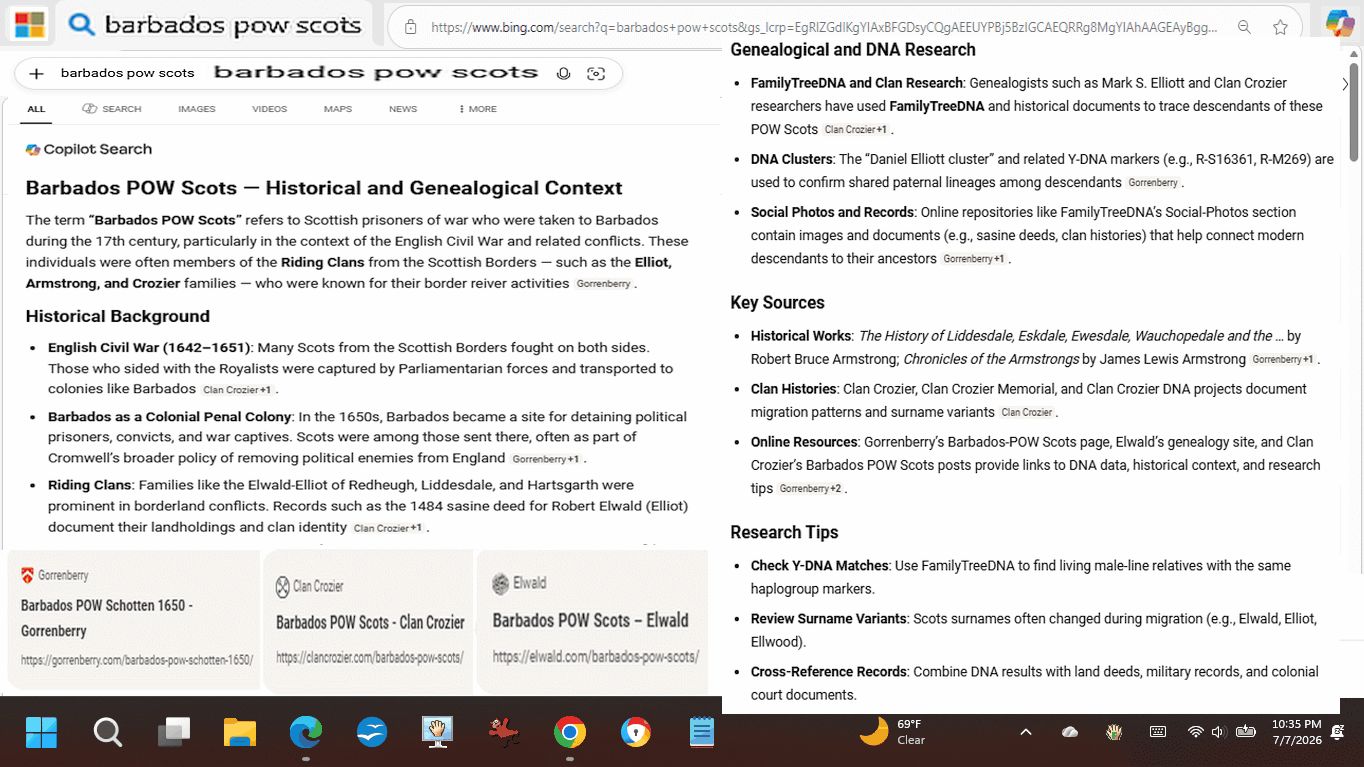The height and width of the screenshot is (767, 1364).
Task: Expand side panel arrow at right edge
Action: 1345,85
